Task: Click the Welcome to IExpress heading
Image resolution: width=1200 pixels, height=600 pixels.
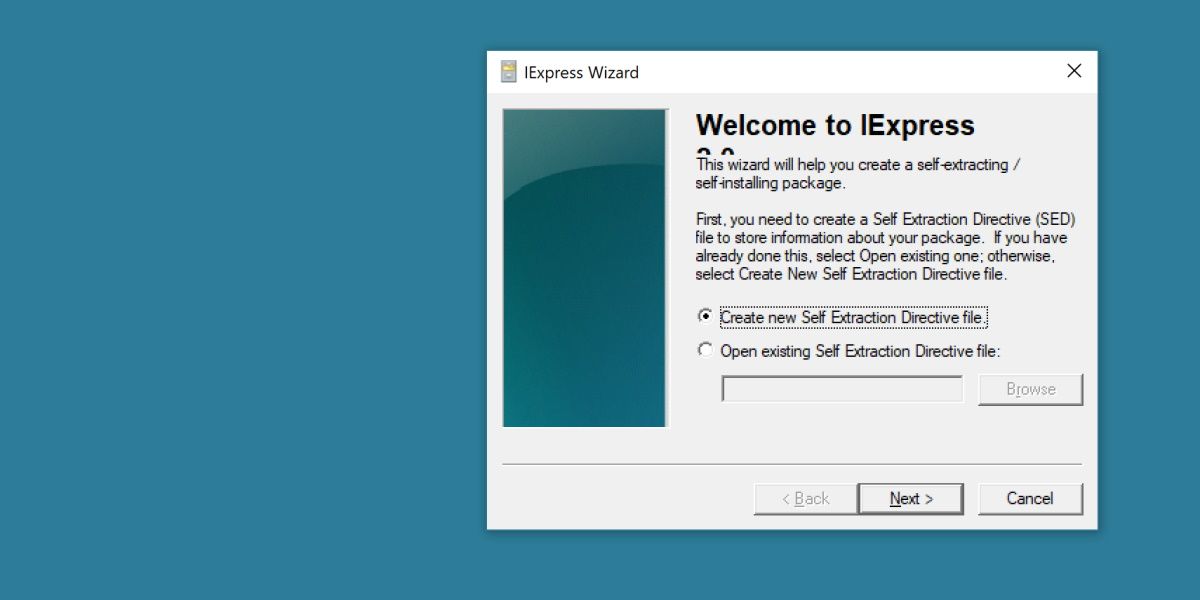Action: [x=835, y=126]
